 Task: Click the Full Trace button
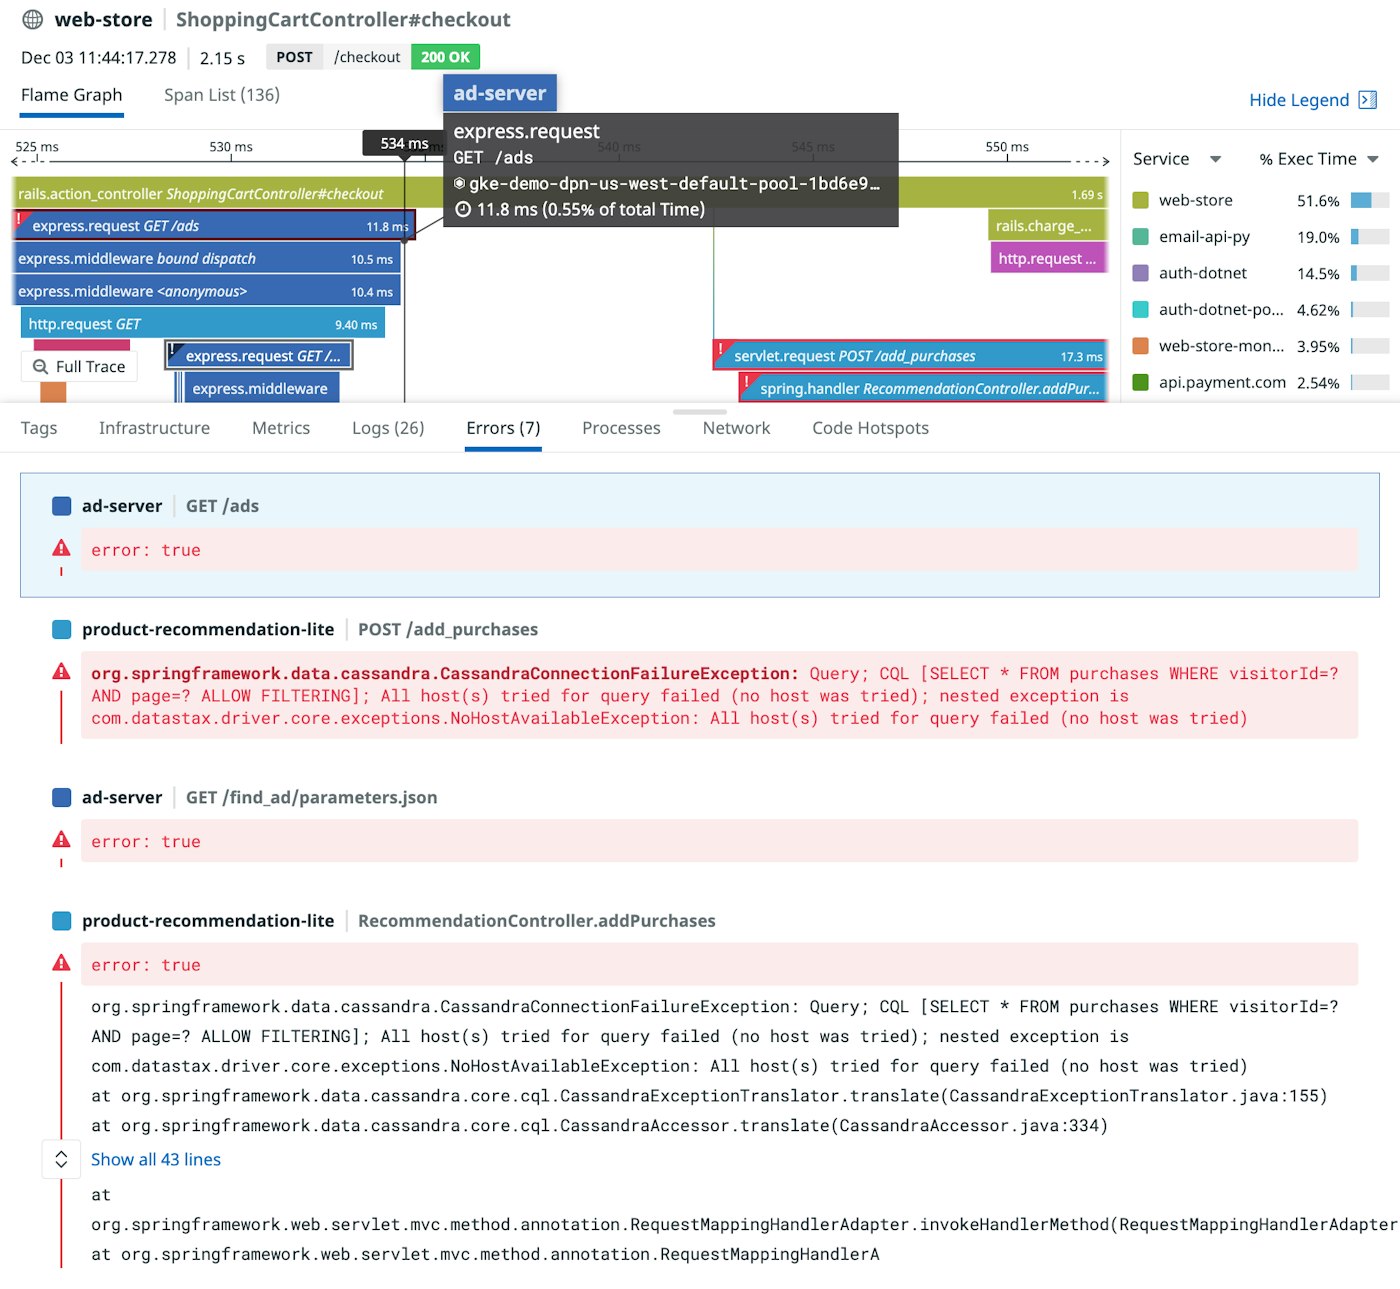click(79, 367)
